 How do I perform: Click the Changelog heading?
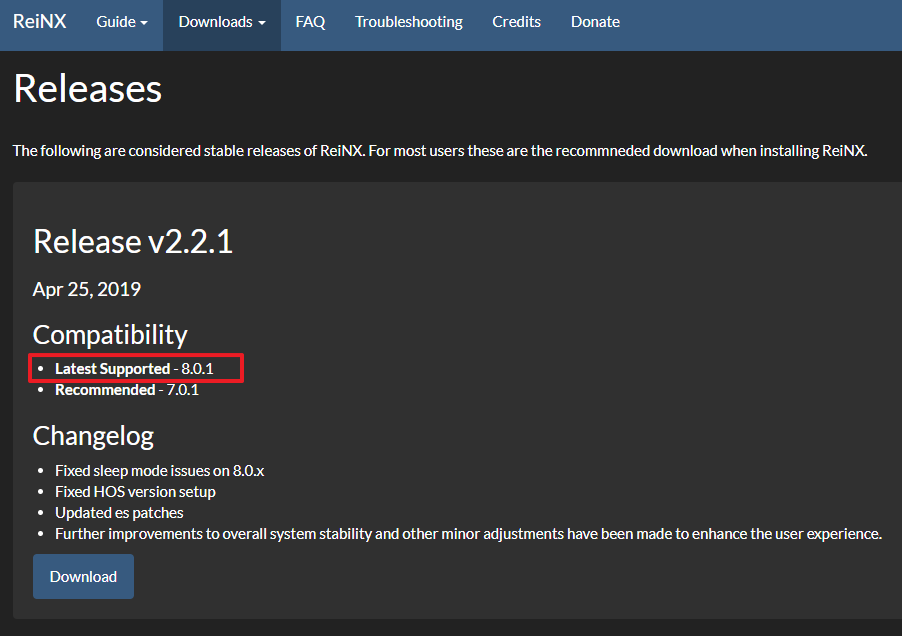(93, 436)
